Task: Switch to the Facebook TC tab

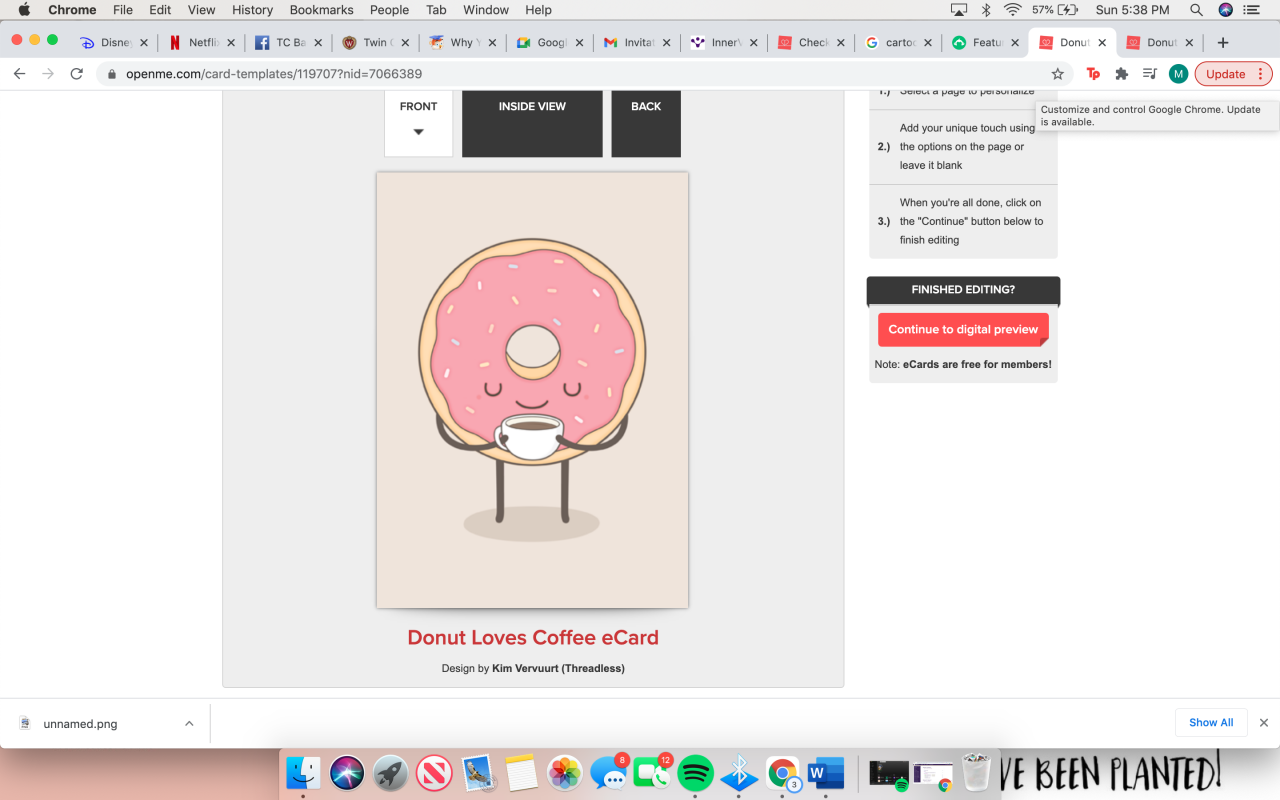Action: click(288, 43)
